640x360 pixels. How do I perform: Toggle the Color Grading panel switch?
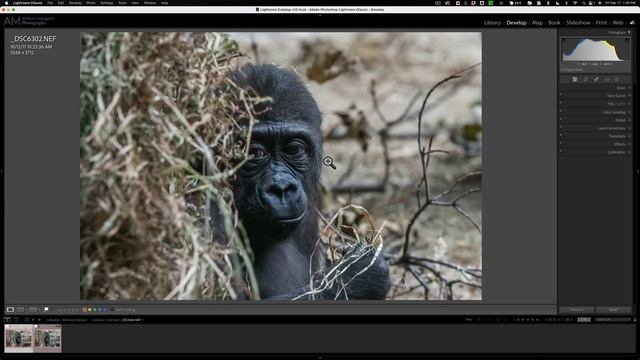561,112
